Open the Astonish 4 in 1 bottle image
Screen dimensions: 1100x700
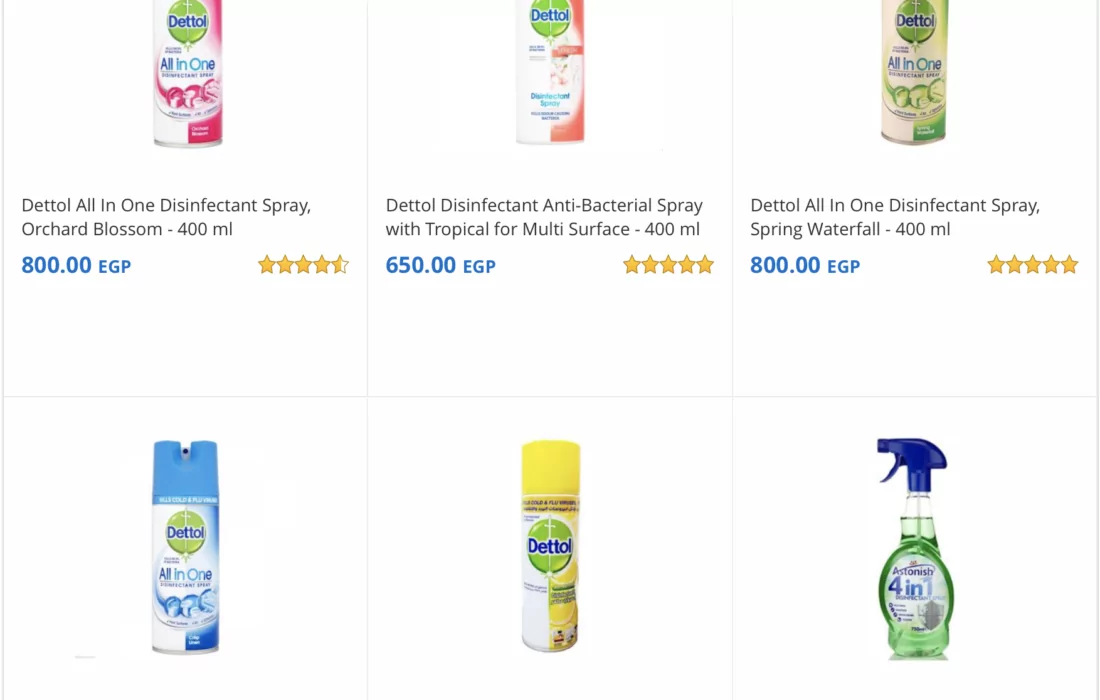[x=913, y=548]
